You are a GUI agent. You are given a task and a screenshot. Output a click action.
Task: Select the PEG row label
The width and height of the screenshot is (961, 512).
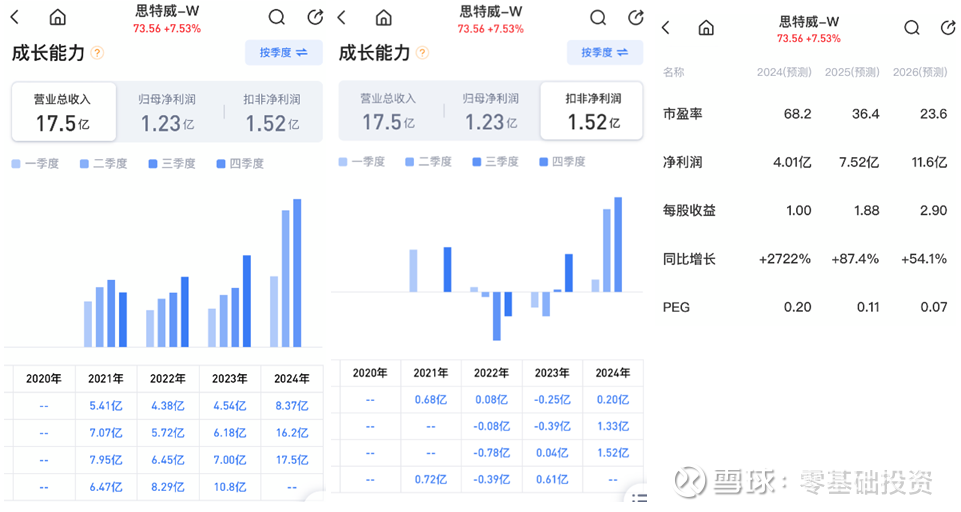click(676, 307)
